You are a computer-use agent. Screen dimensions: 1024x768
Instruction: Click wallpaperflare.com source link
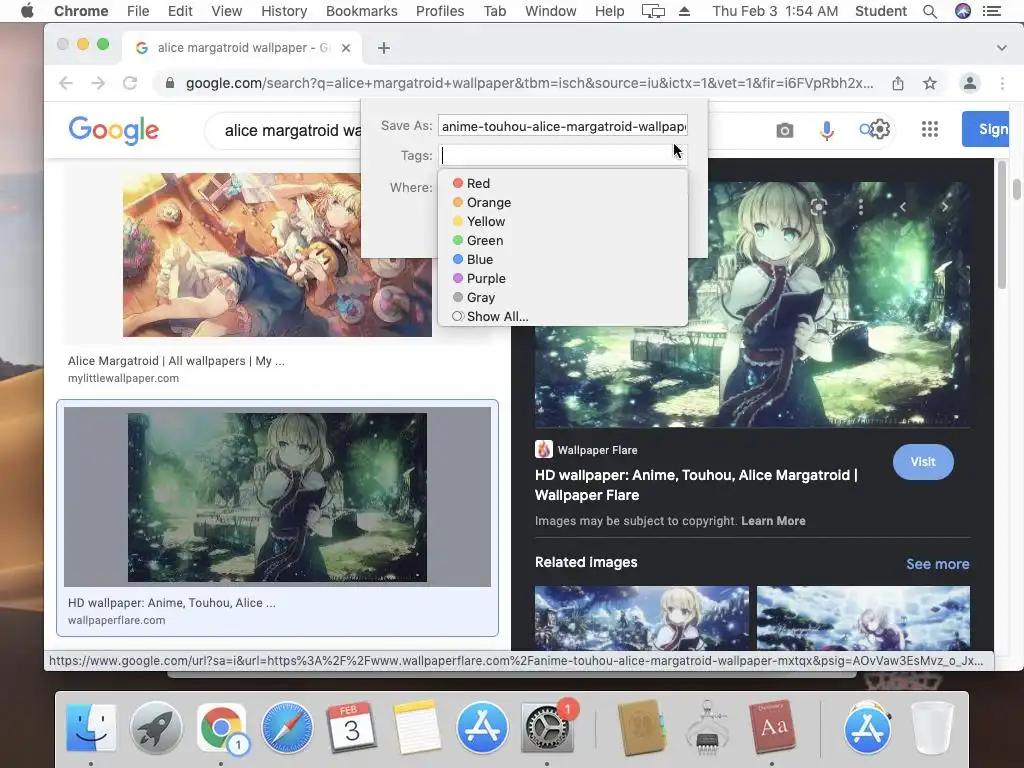coord(116,620)
